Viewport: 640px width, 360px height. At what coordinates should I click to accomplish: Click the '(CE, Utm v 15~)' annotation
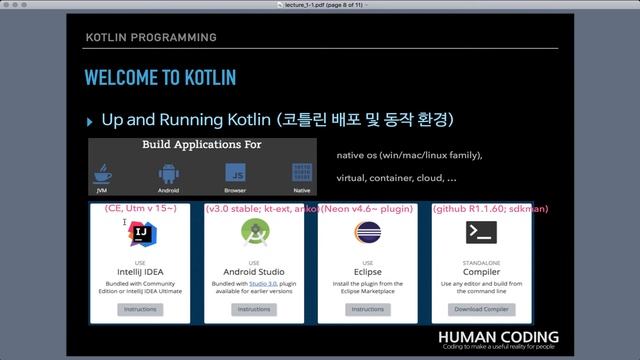(x=141, y=208)
